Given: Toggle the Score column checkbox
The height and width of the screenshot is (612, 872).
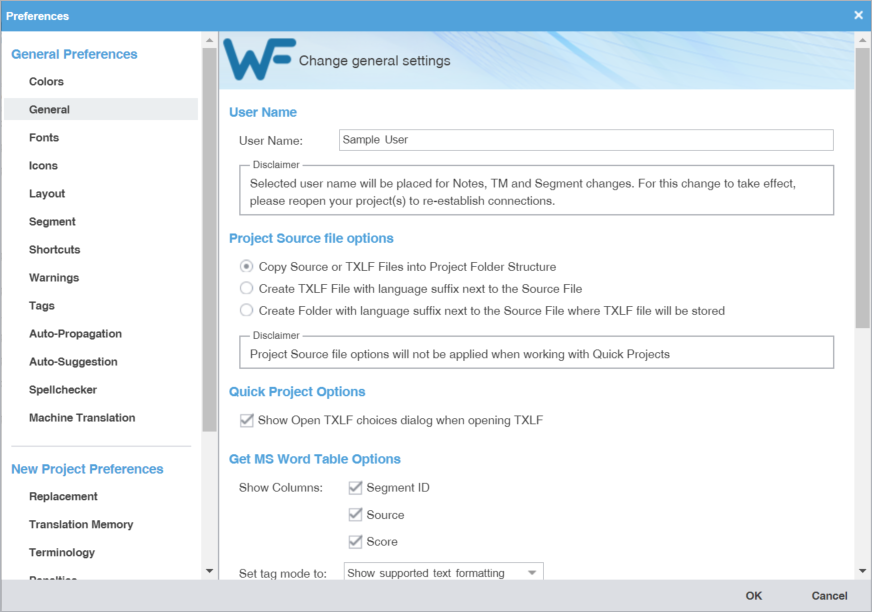Looking at the screenshot, I should [354, 541].
